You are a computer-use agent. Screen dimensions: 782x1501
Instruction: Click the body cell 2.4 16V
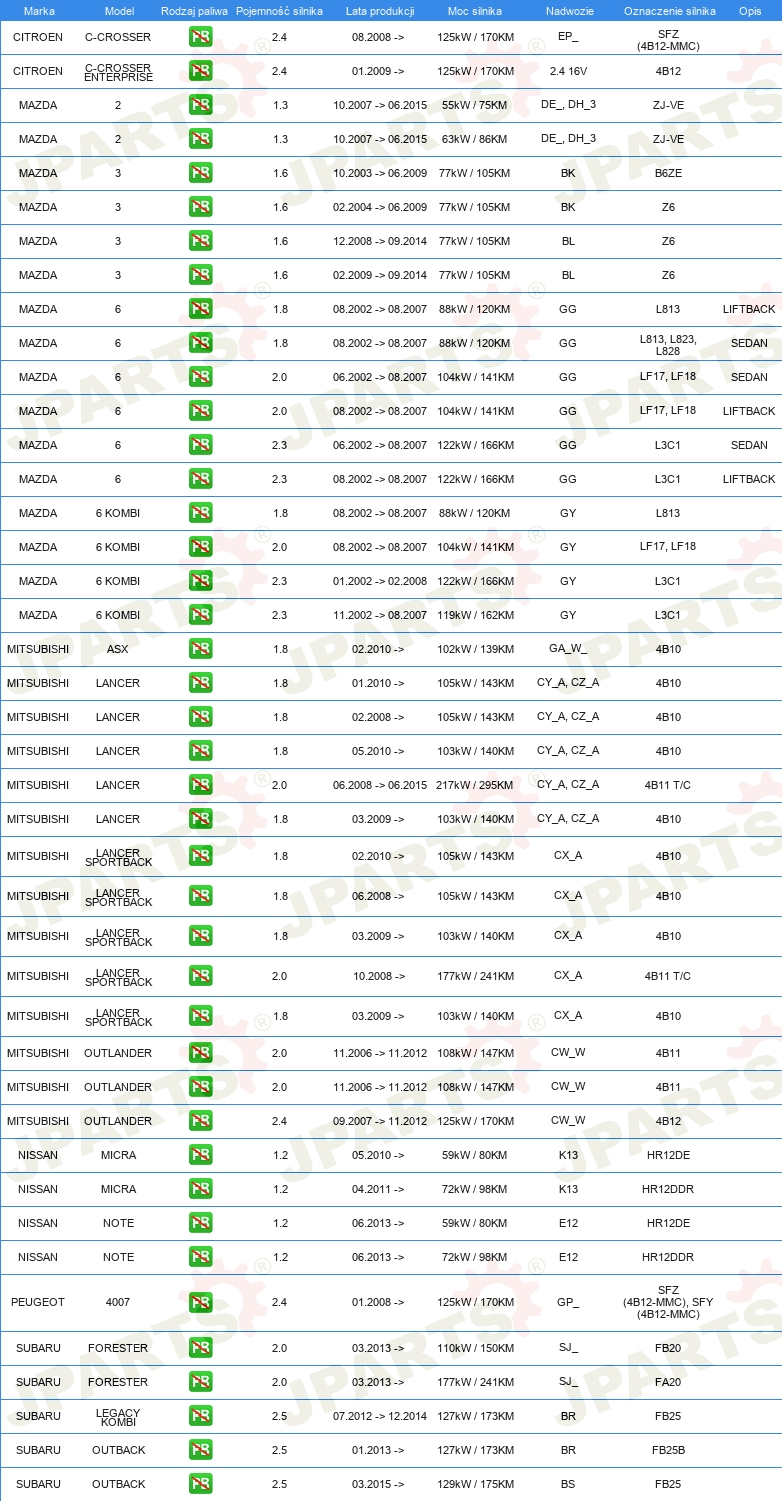coord(568,71)
